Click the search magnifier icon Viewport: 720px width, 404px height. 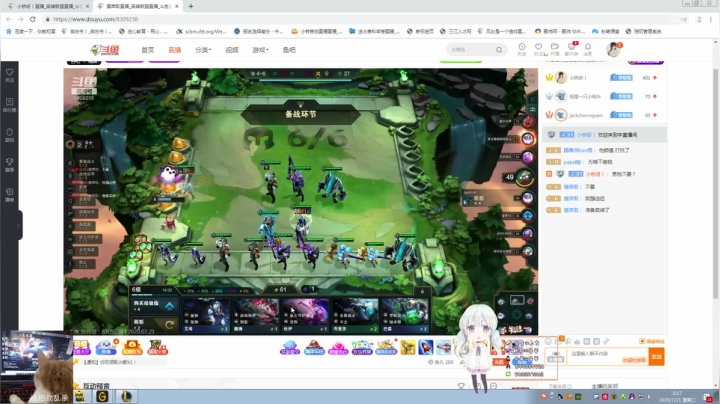click(x=499, y=50)
